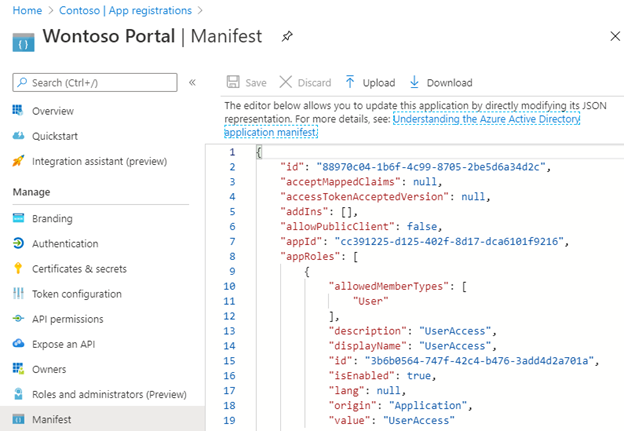Select the Manifest menu item
The height and width of the screenshot is (431, 624).
[x=102, y=419]
